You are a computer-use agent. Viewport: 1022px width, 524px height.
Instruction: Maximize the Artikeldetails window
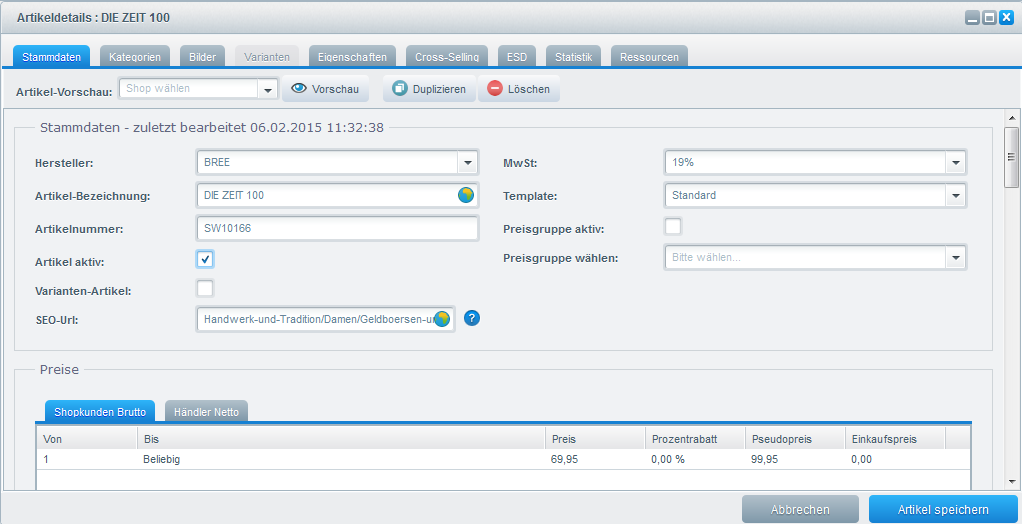pyautogui.click(x=989, y=18)
